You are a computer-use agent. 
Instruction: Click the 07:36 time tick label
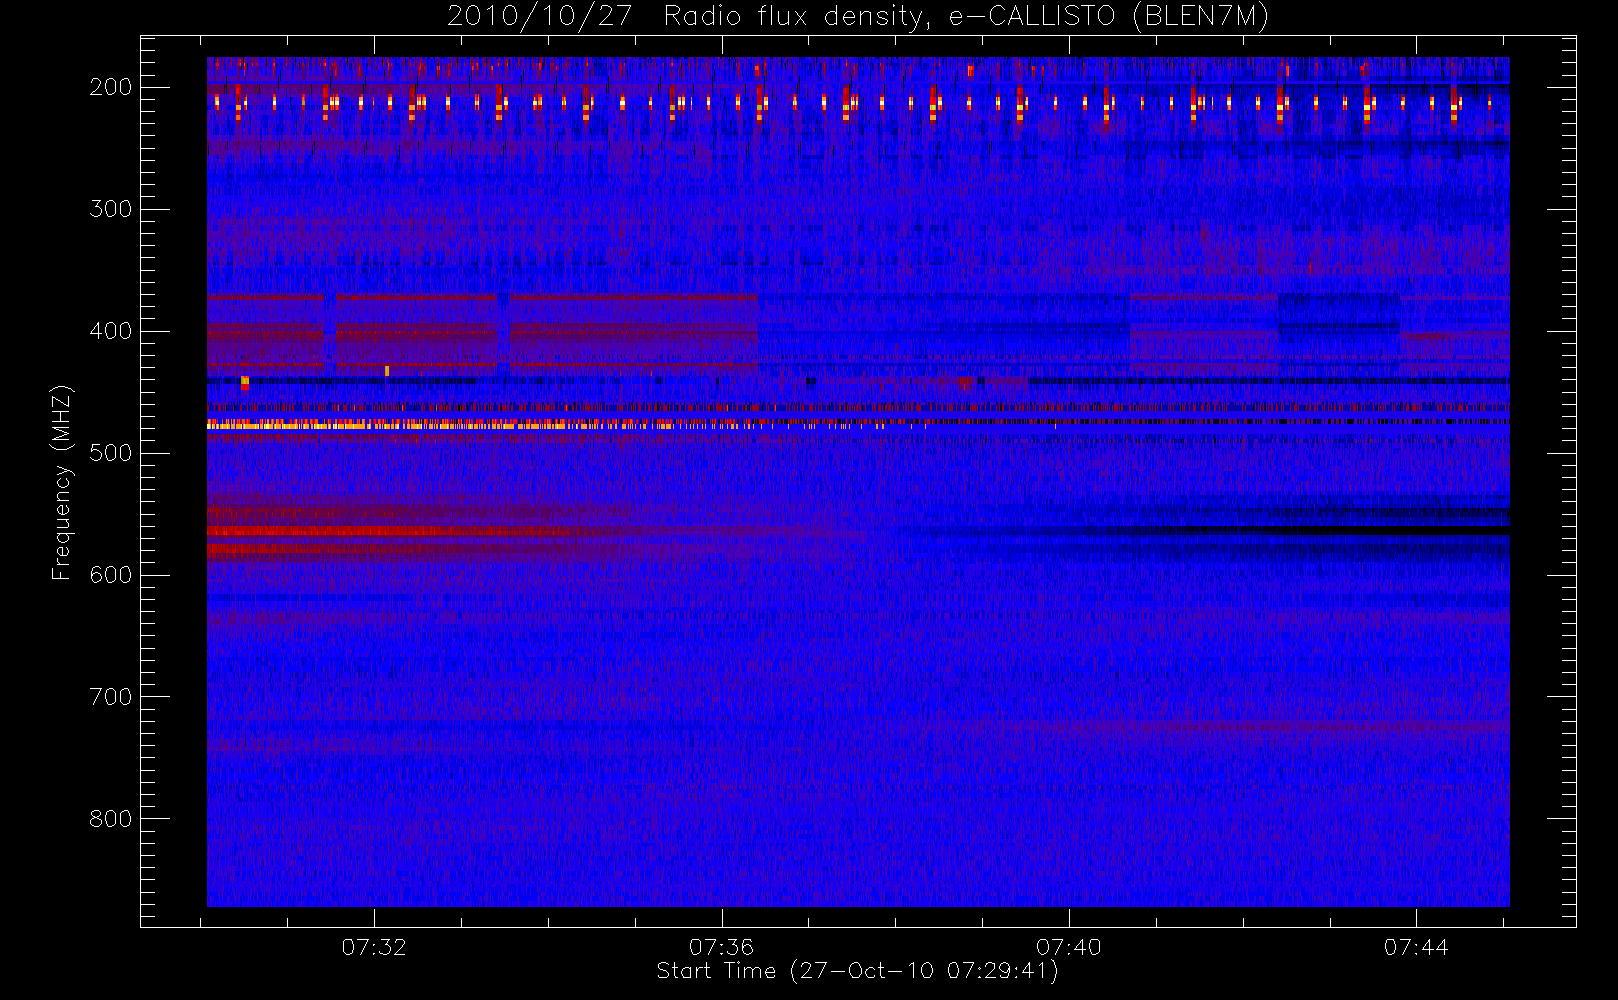[721, 947]
